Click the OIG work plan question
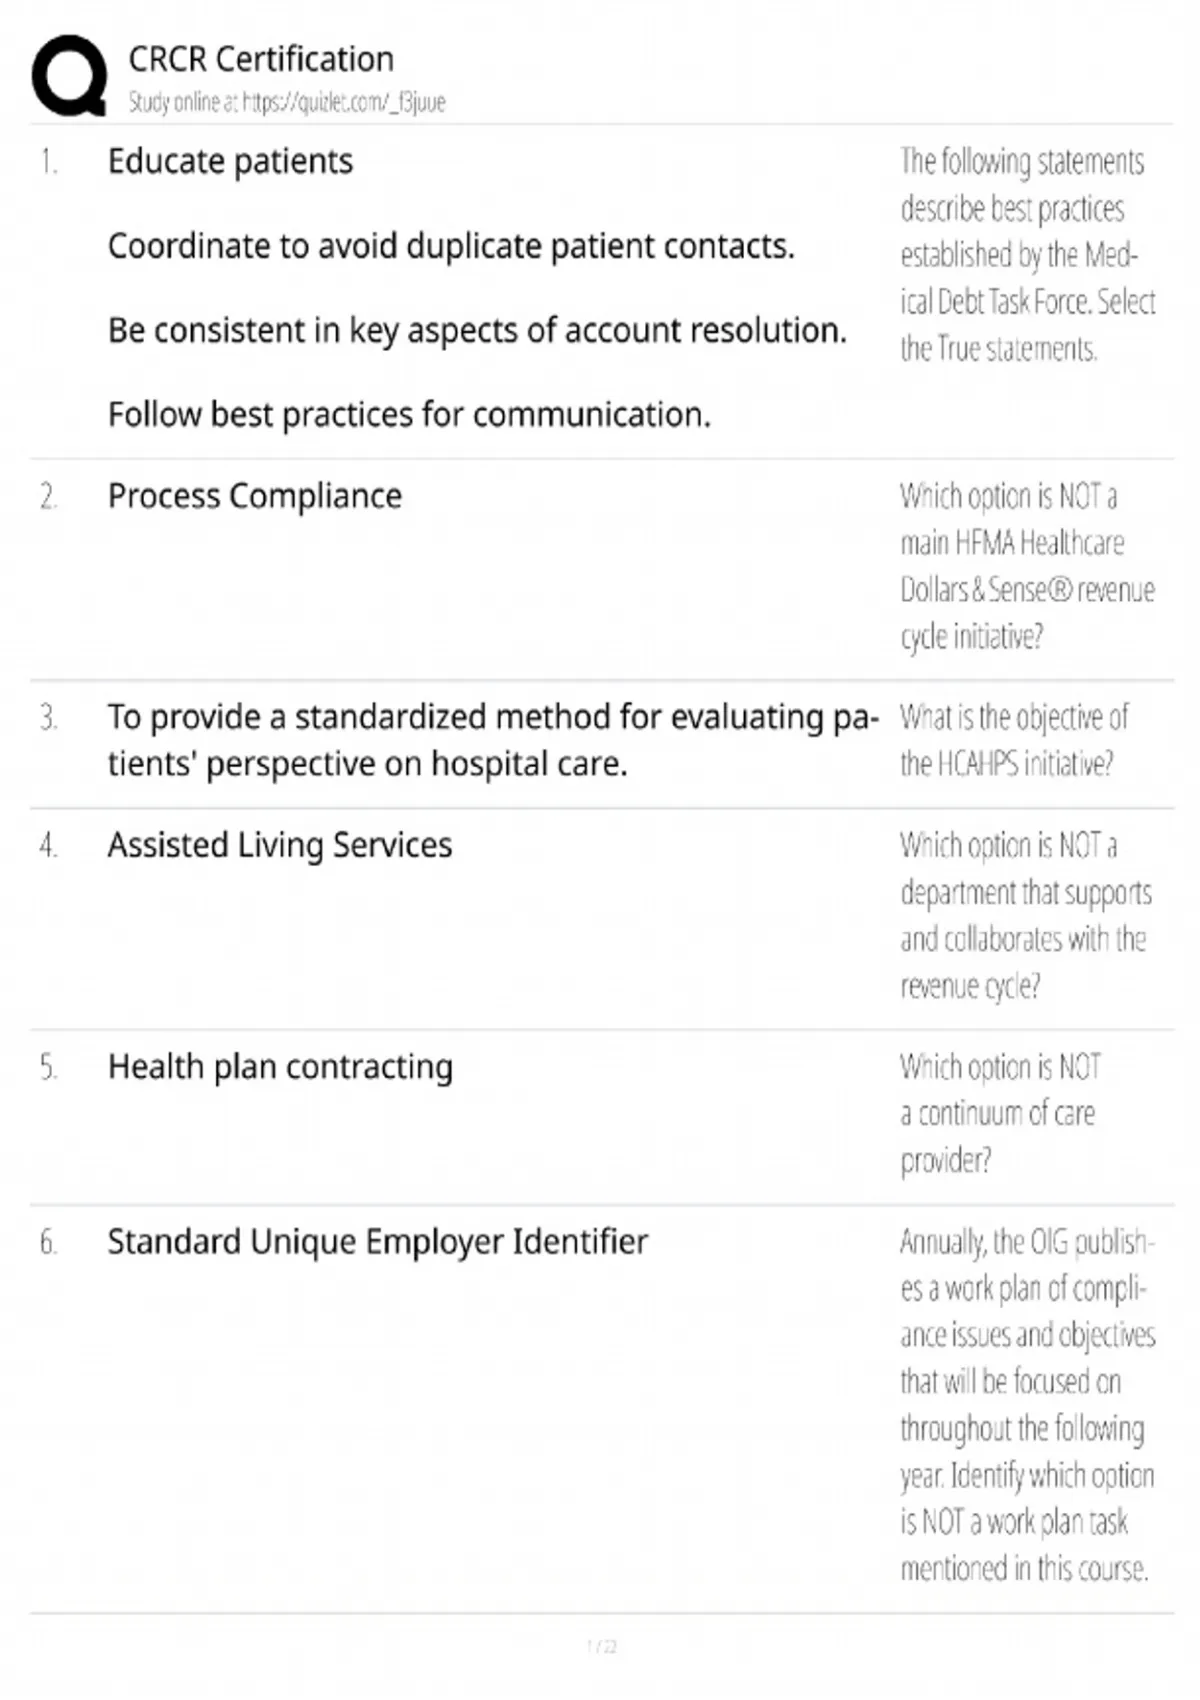This screenshot has height=1700, width=1200. 1027,1405
